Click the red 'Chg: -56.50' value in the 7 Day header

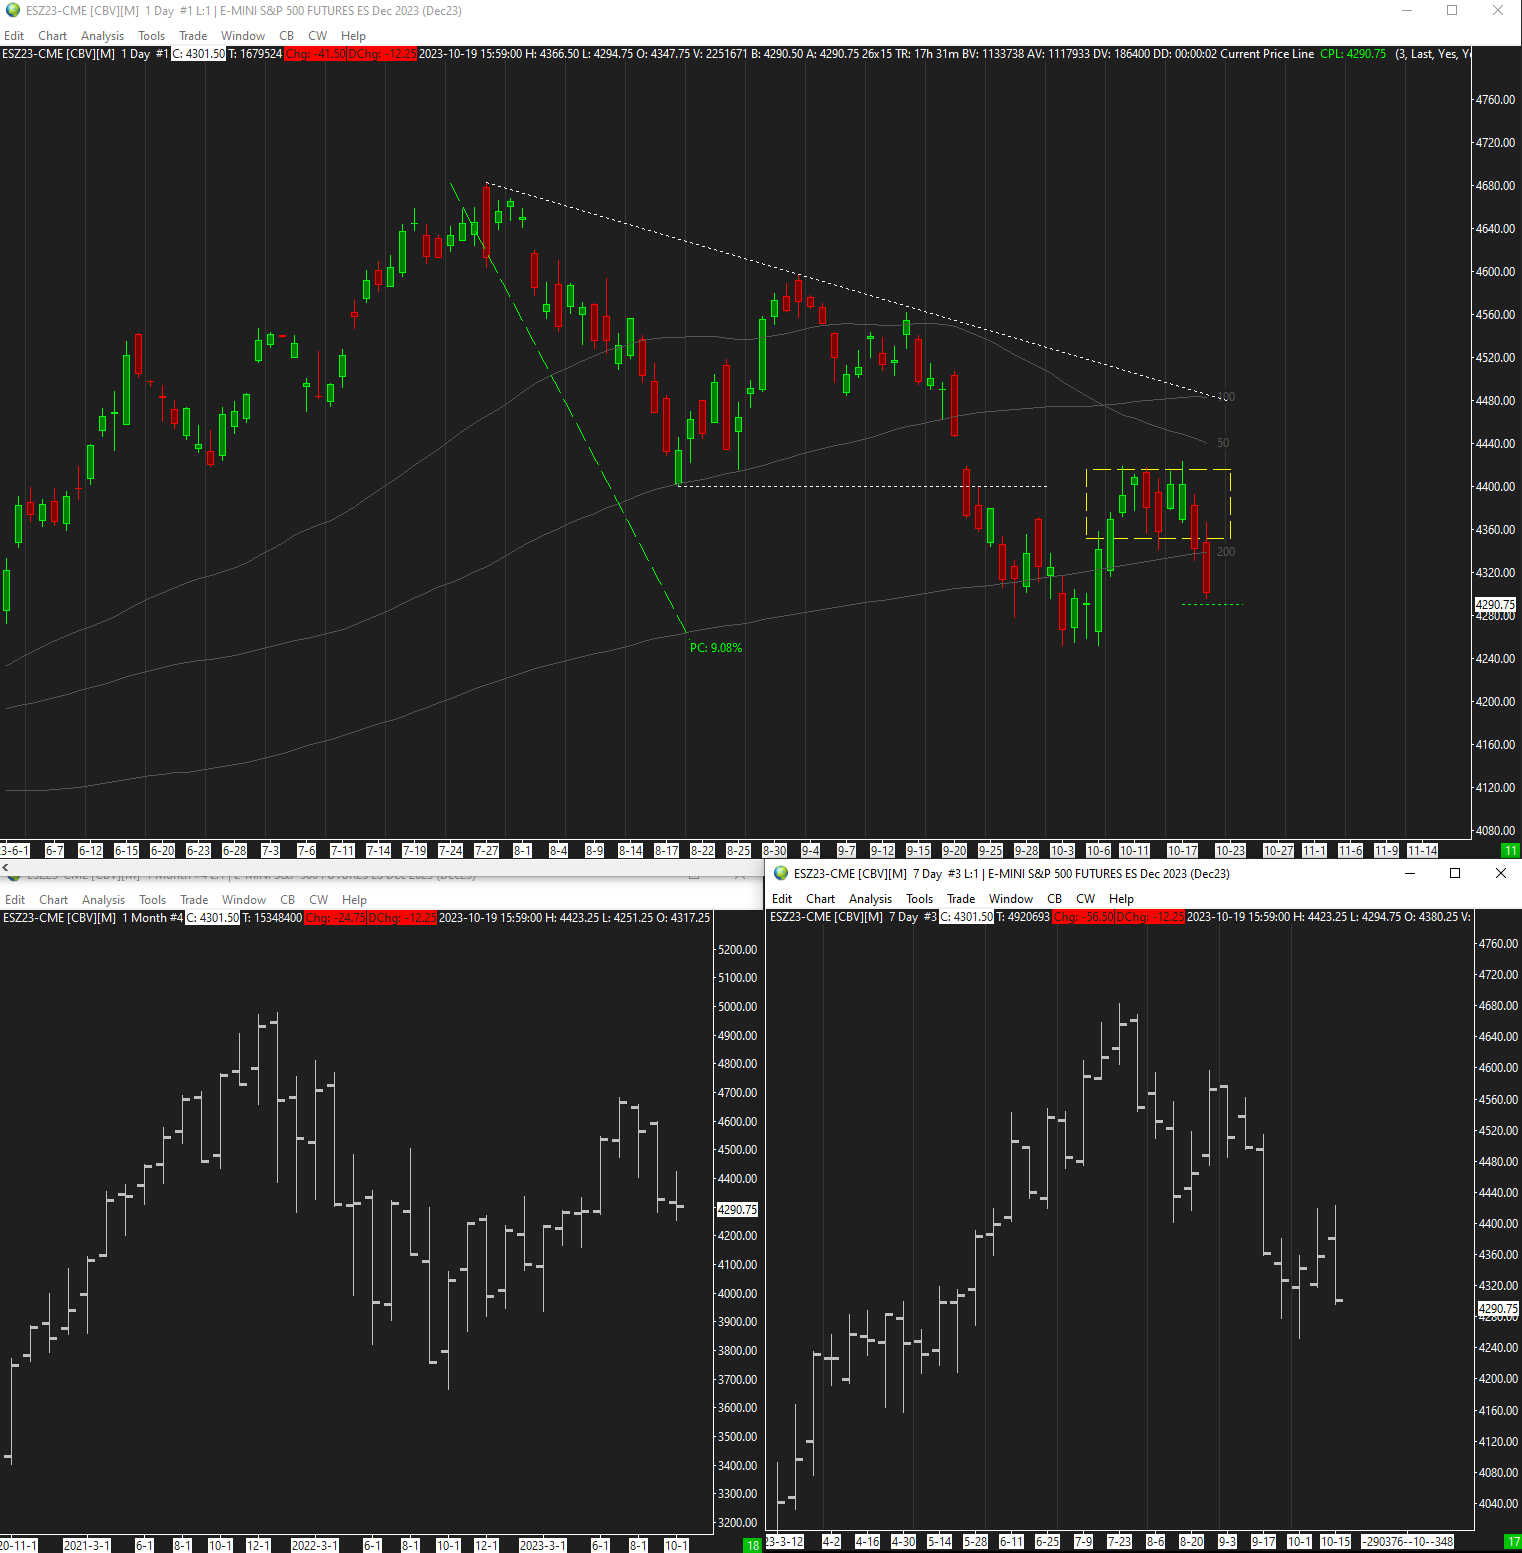tap(1083, 917)
